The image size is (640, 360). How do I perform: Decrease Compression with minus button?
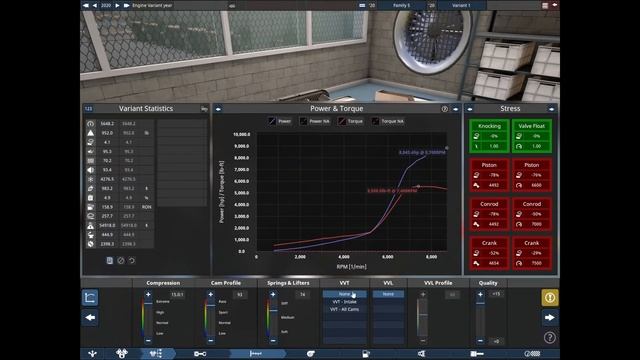(148, 340)
